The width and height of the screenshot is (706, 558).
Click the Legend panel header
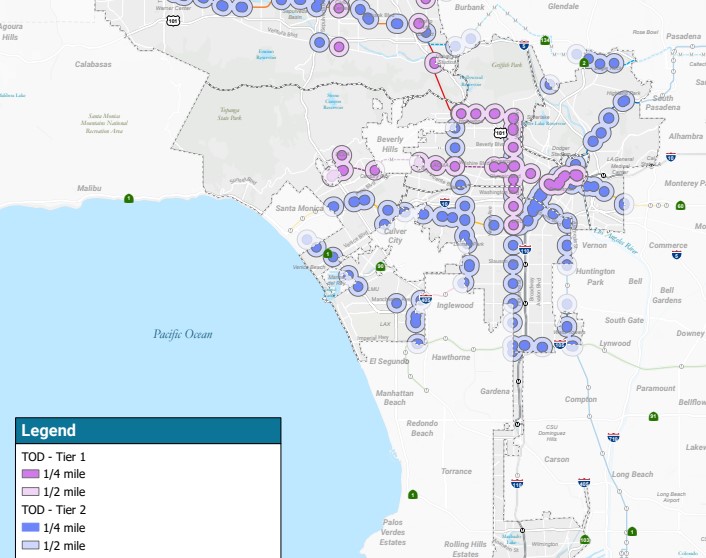(148, 431)
